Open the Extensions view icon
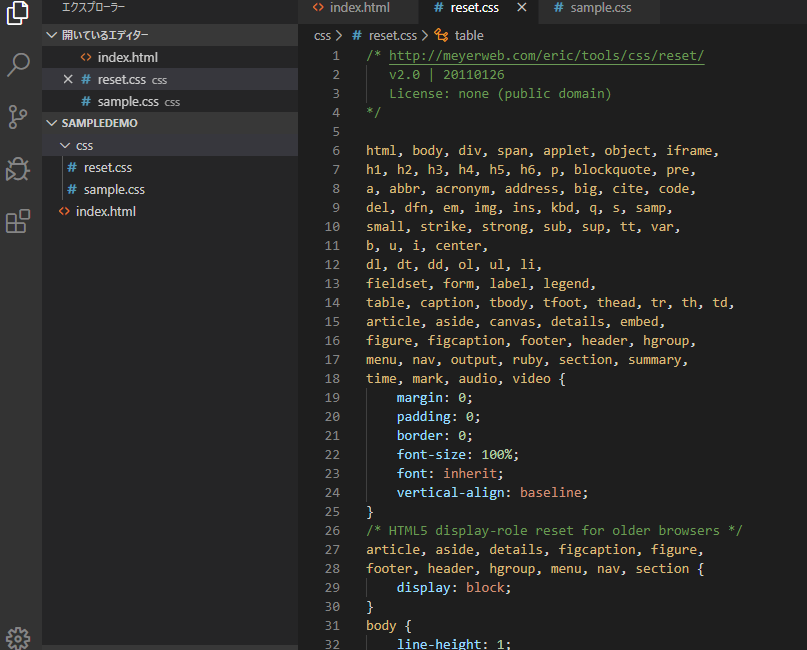The height and width of the screenshot is (650, 807). 18,221
